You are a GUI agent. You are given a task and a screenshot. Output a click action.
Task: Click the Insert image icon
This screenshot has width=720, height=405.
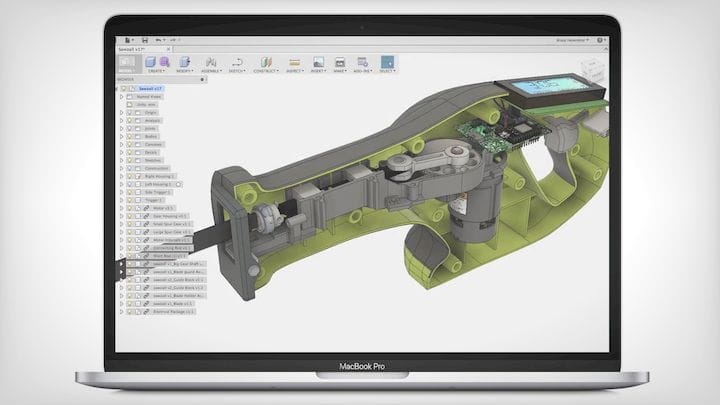pyautogui.click(x=318, y=62)
